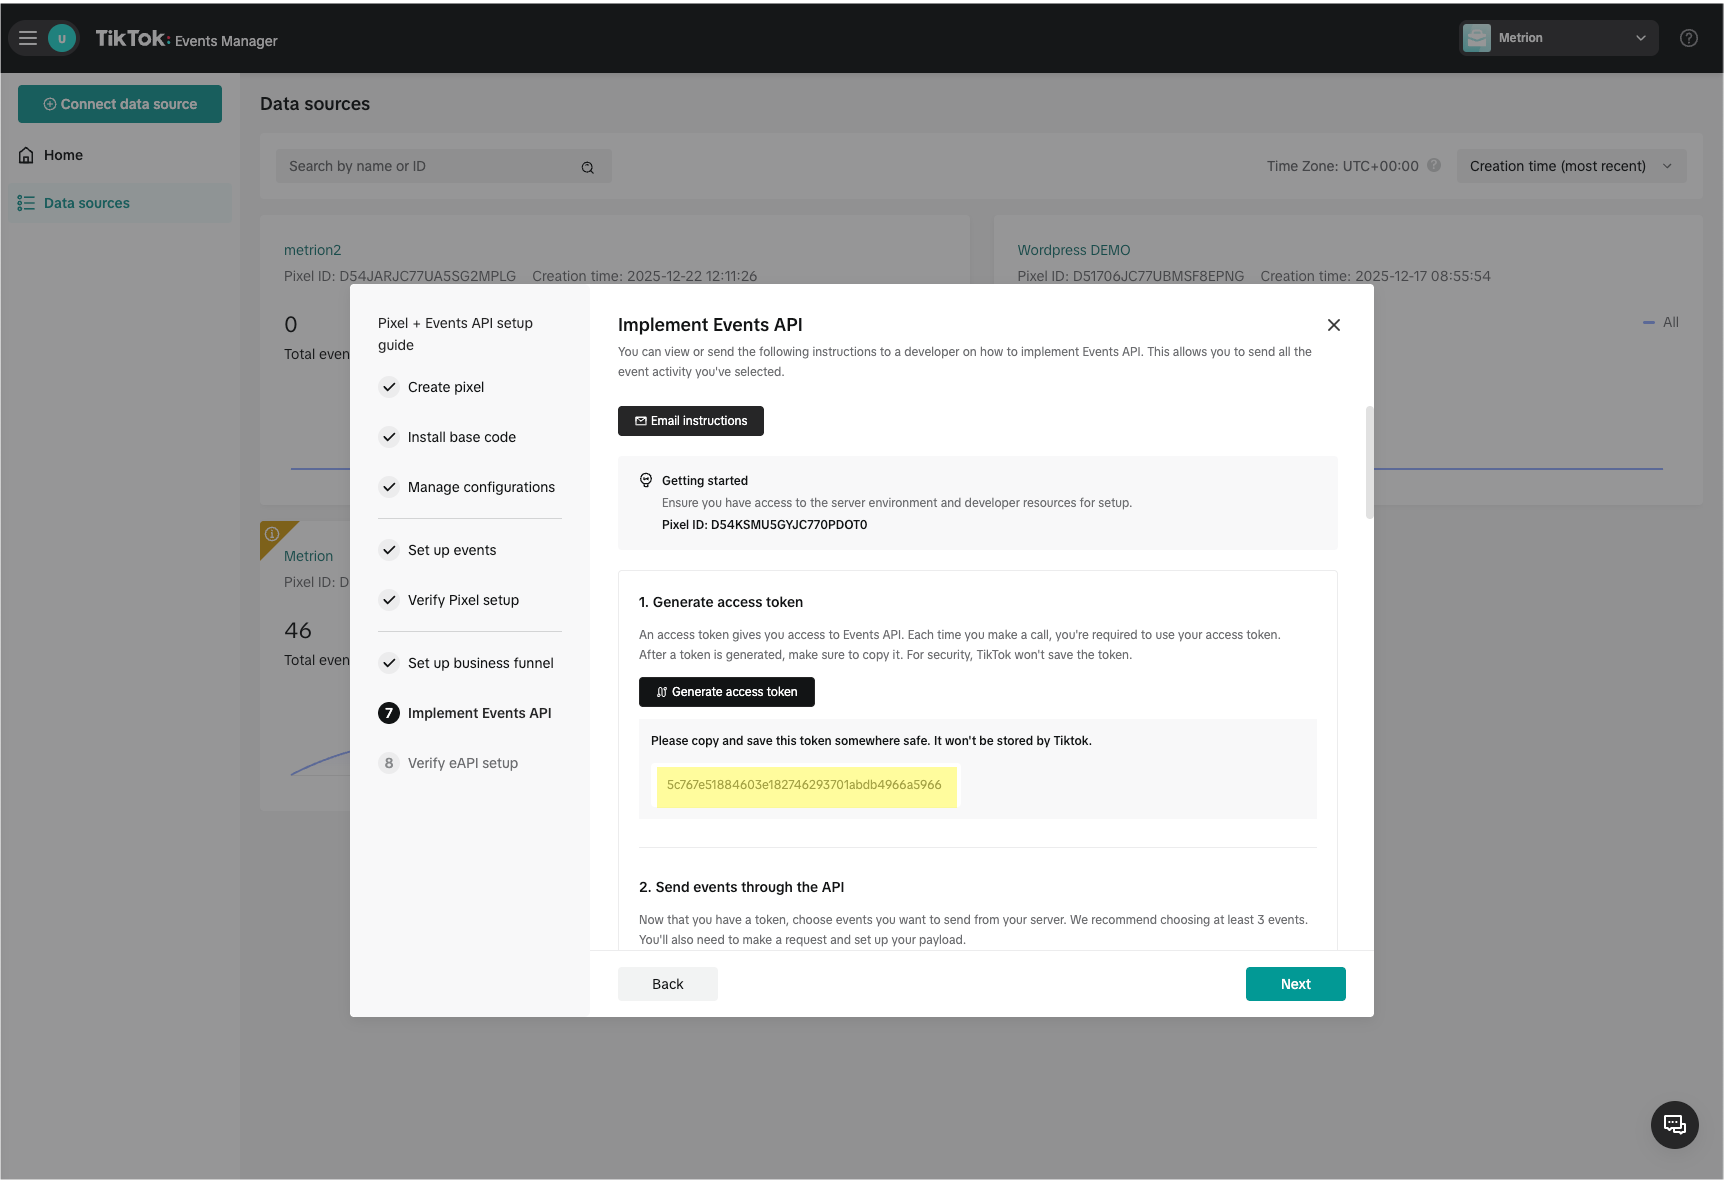
Task: Click the Generate access token button
Action: (x=727, y=692)
